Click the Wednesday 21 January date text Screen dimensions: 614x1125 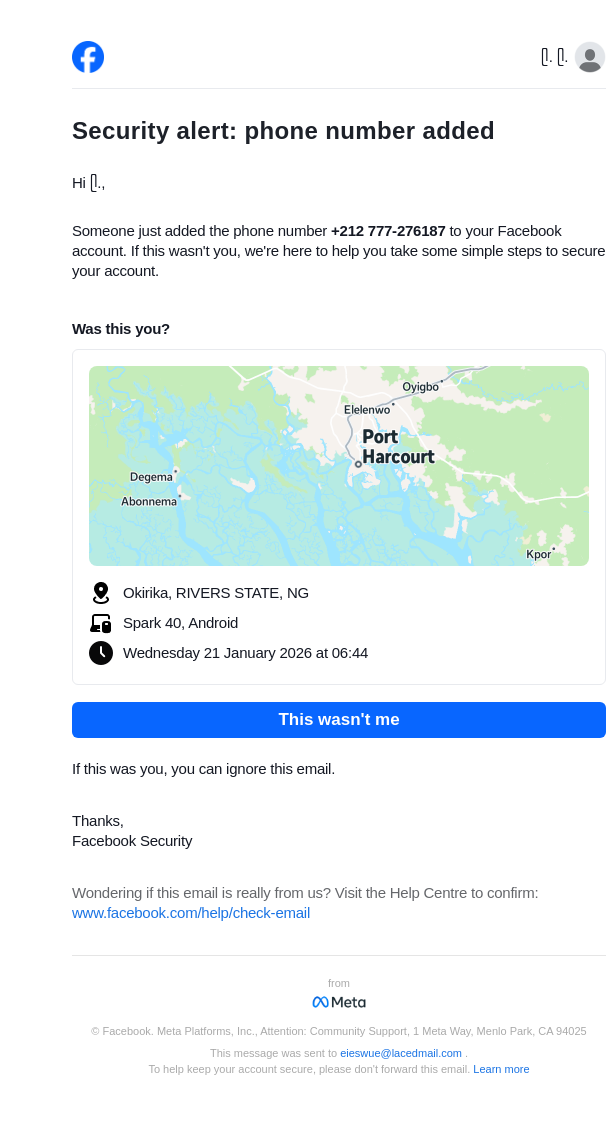pyautogui.click(x=245, y=653)
